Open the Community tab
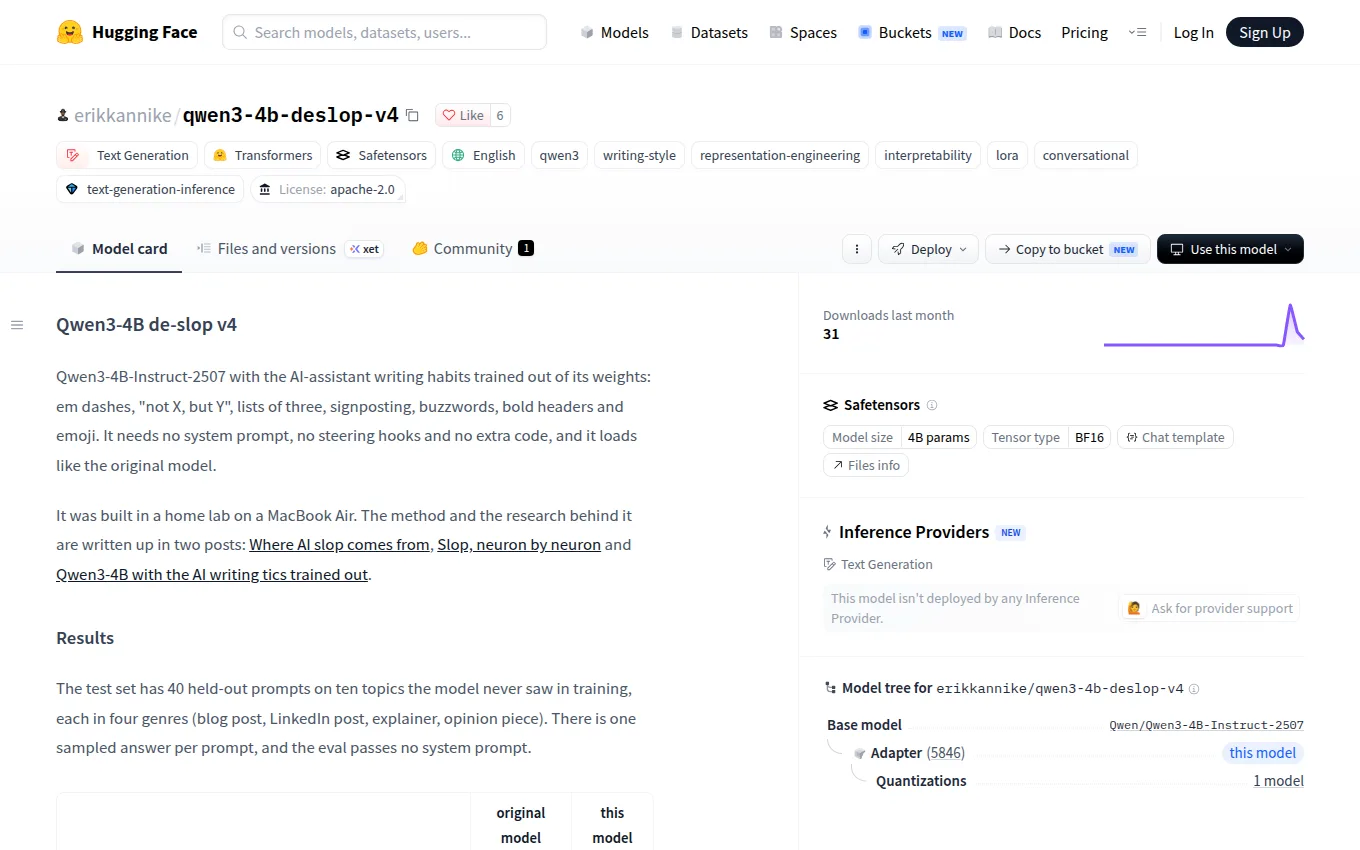The height and width of the screenshot is (850, 1360). pyautogui.click(x=473, y=249)
